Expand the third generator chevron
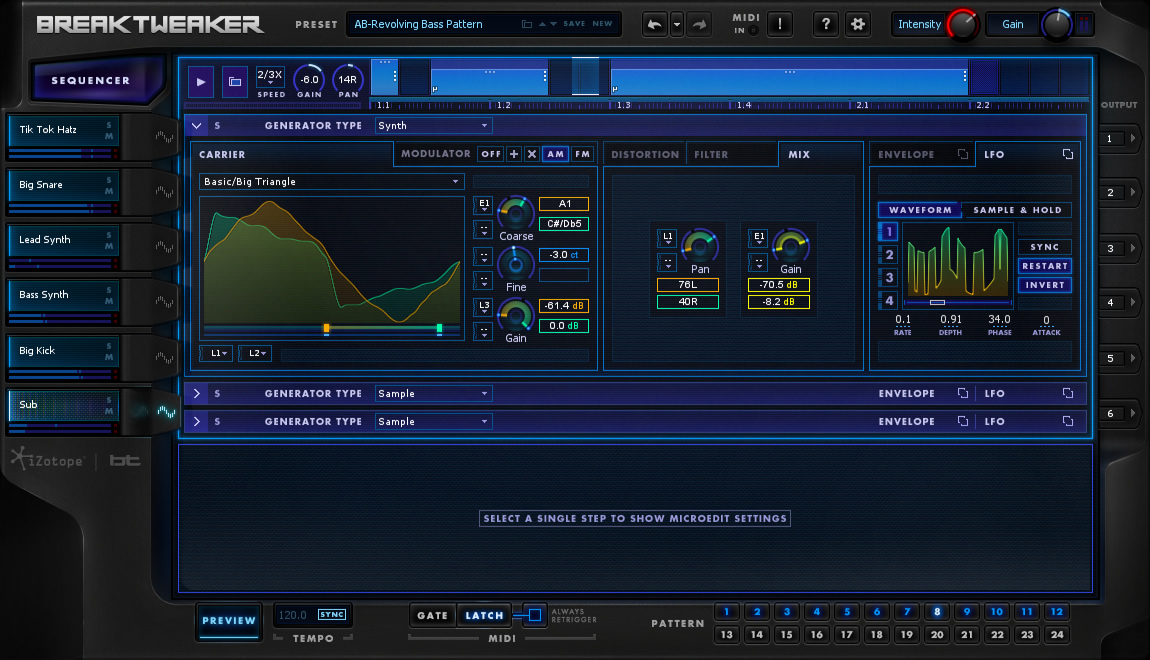1150x660 pixels. 197,422
